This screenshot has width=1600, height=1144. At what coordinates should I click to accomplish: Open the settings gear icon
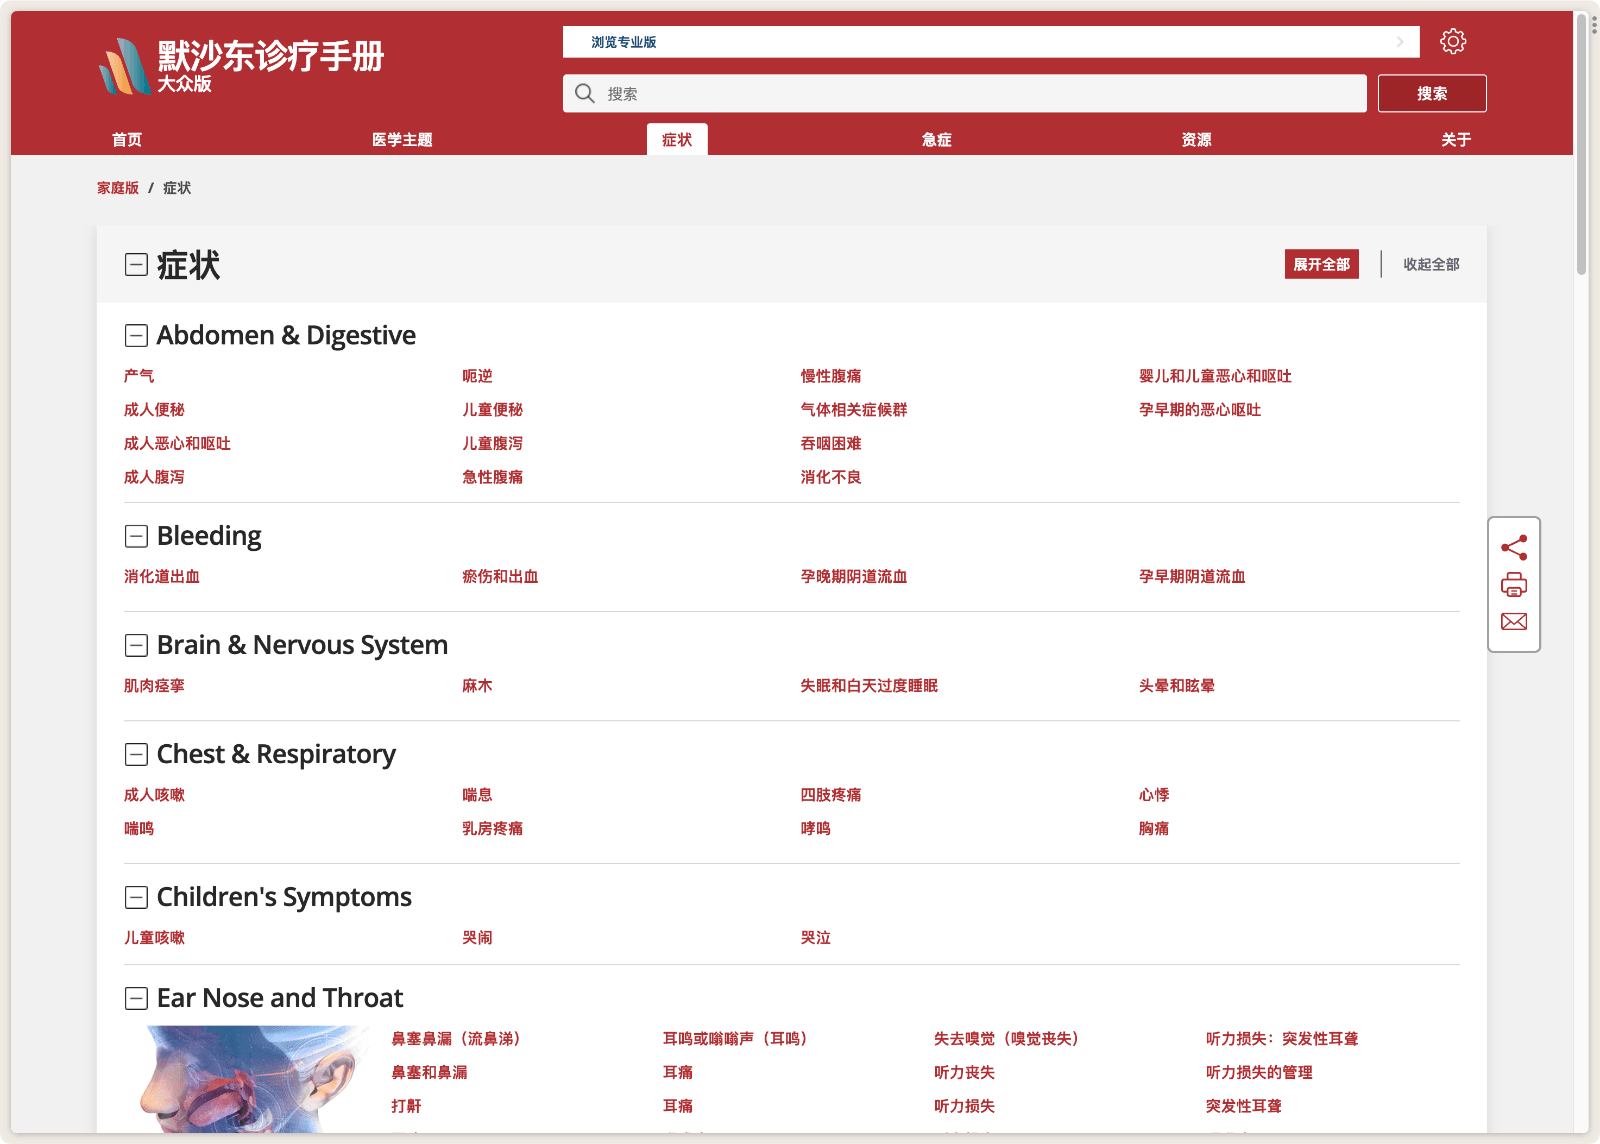1452,41
